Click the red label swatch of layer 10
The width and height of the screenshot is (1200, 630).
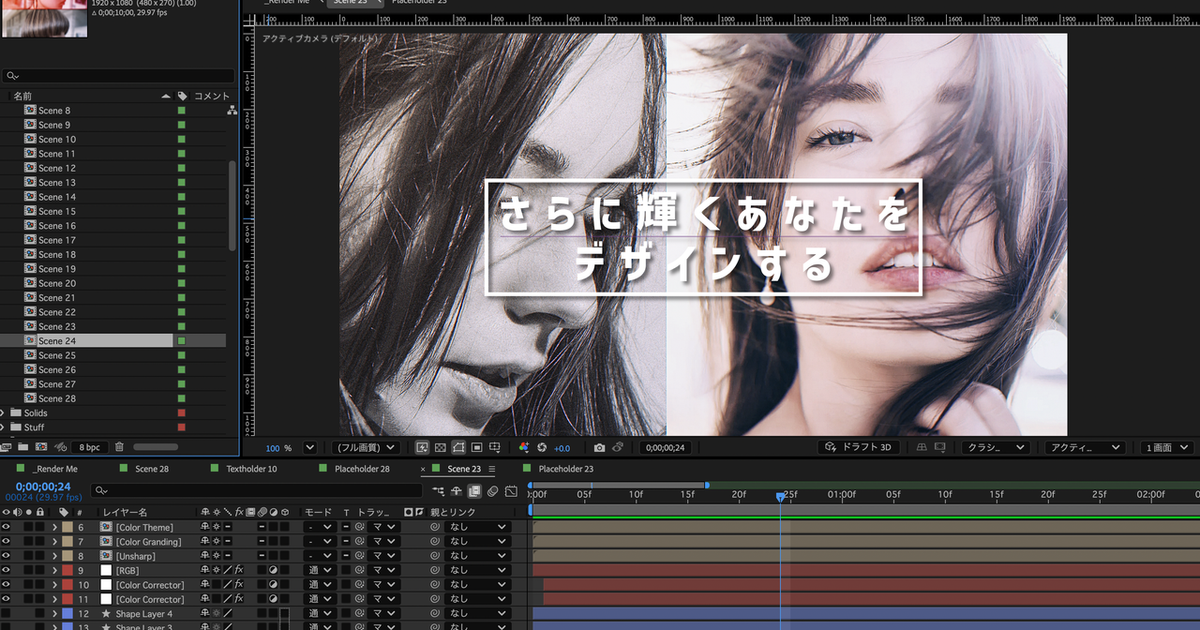point(67,585)
